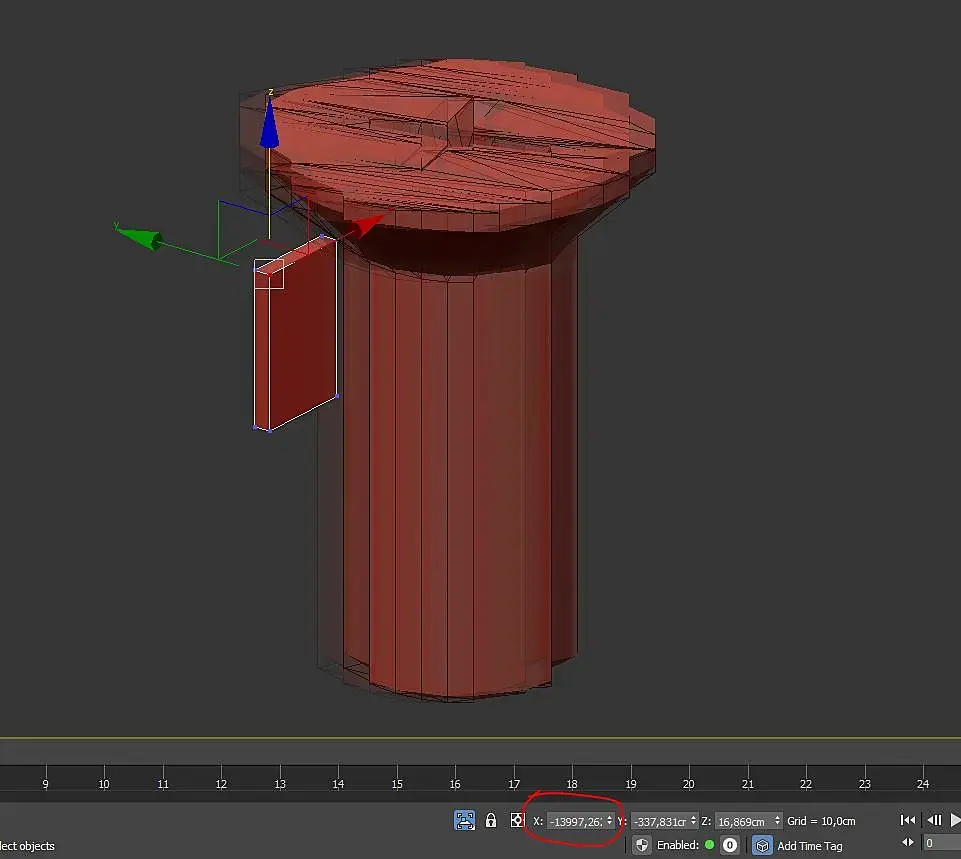Screen dimensions: 961x859
Task: Click the X coordinate input field
Action: click(x=575, y=821)
